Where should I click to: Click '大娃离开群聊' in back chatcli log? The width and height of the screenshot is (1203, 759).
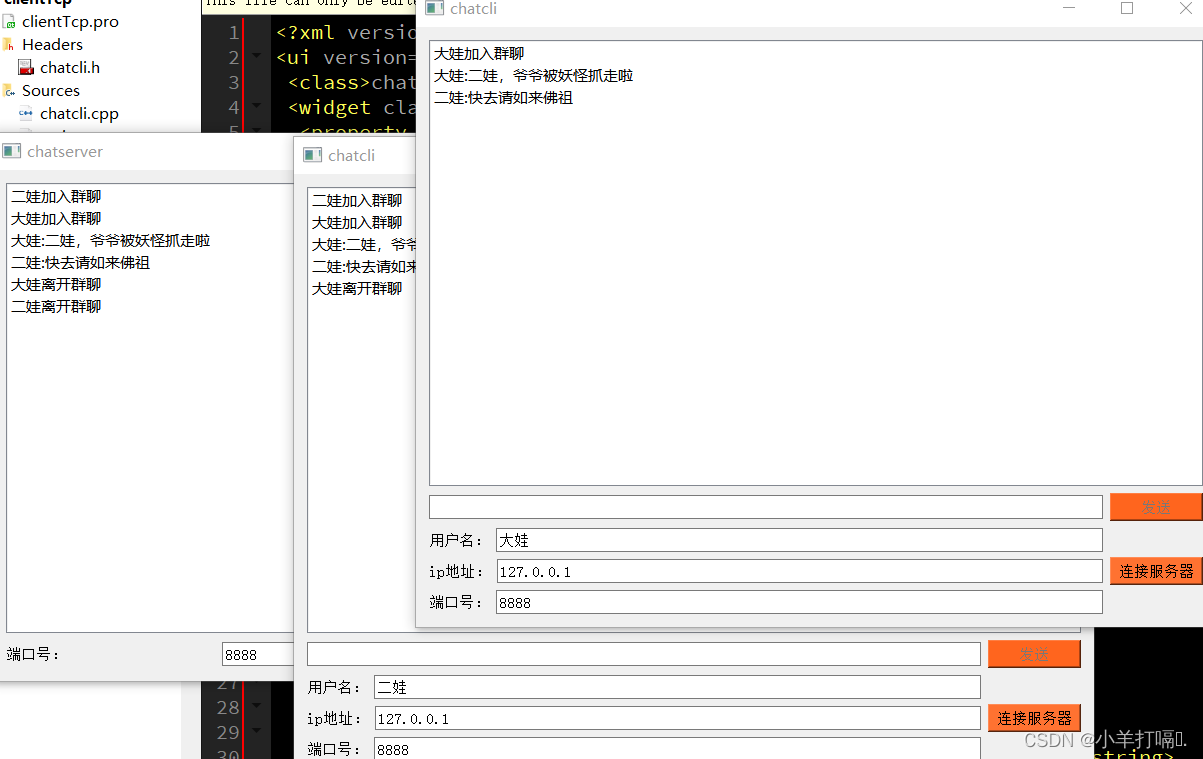point(357,288)
